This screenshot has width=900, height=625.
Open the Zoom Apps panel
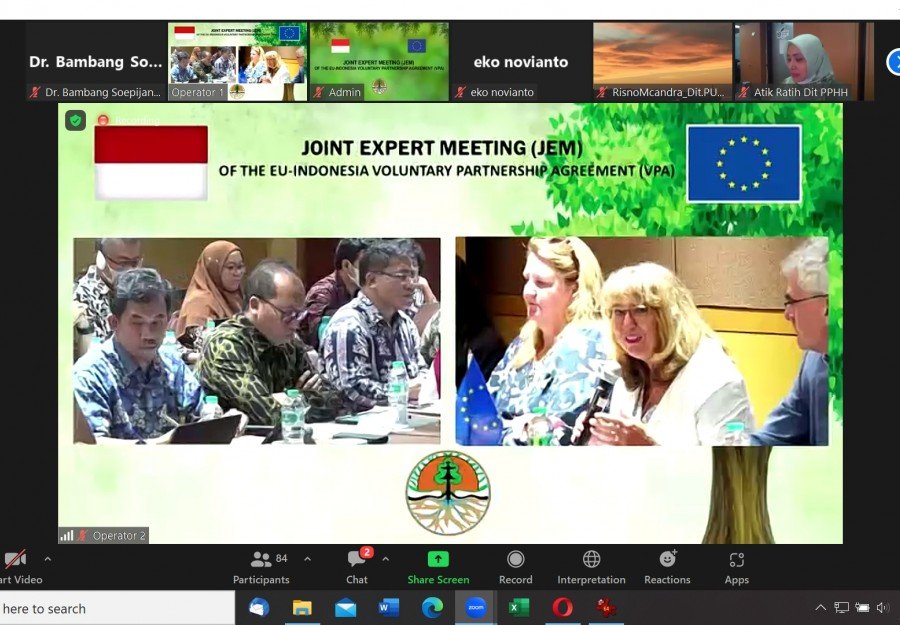coord(736,567)
